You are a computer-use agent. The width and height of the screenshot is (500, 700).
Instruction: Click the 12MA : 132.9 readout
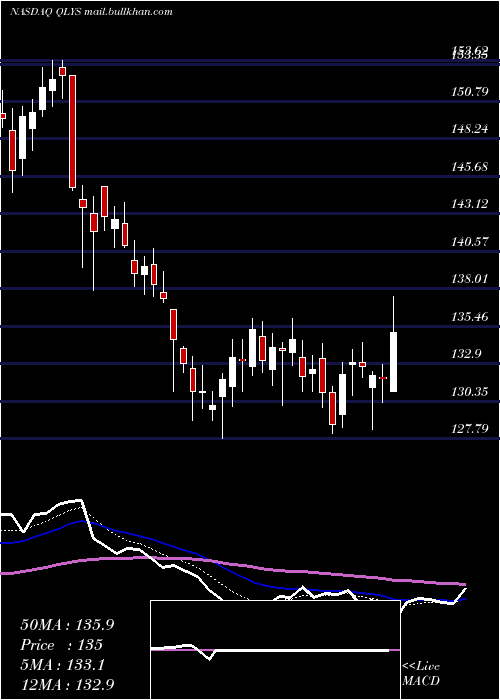click(x=67, y=684)
